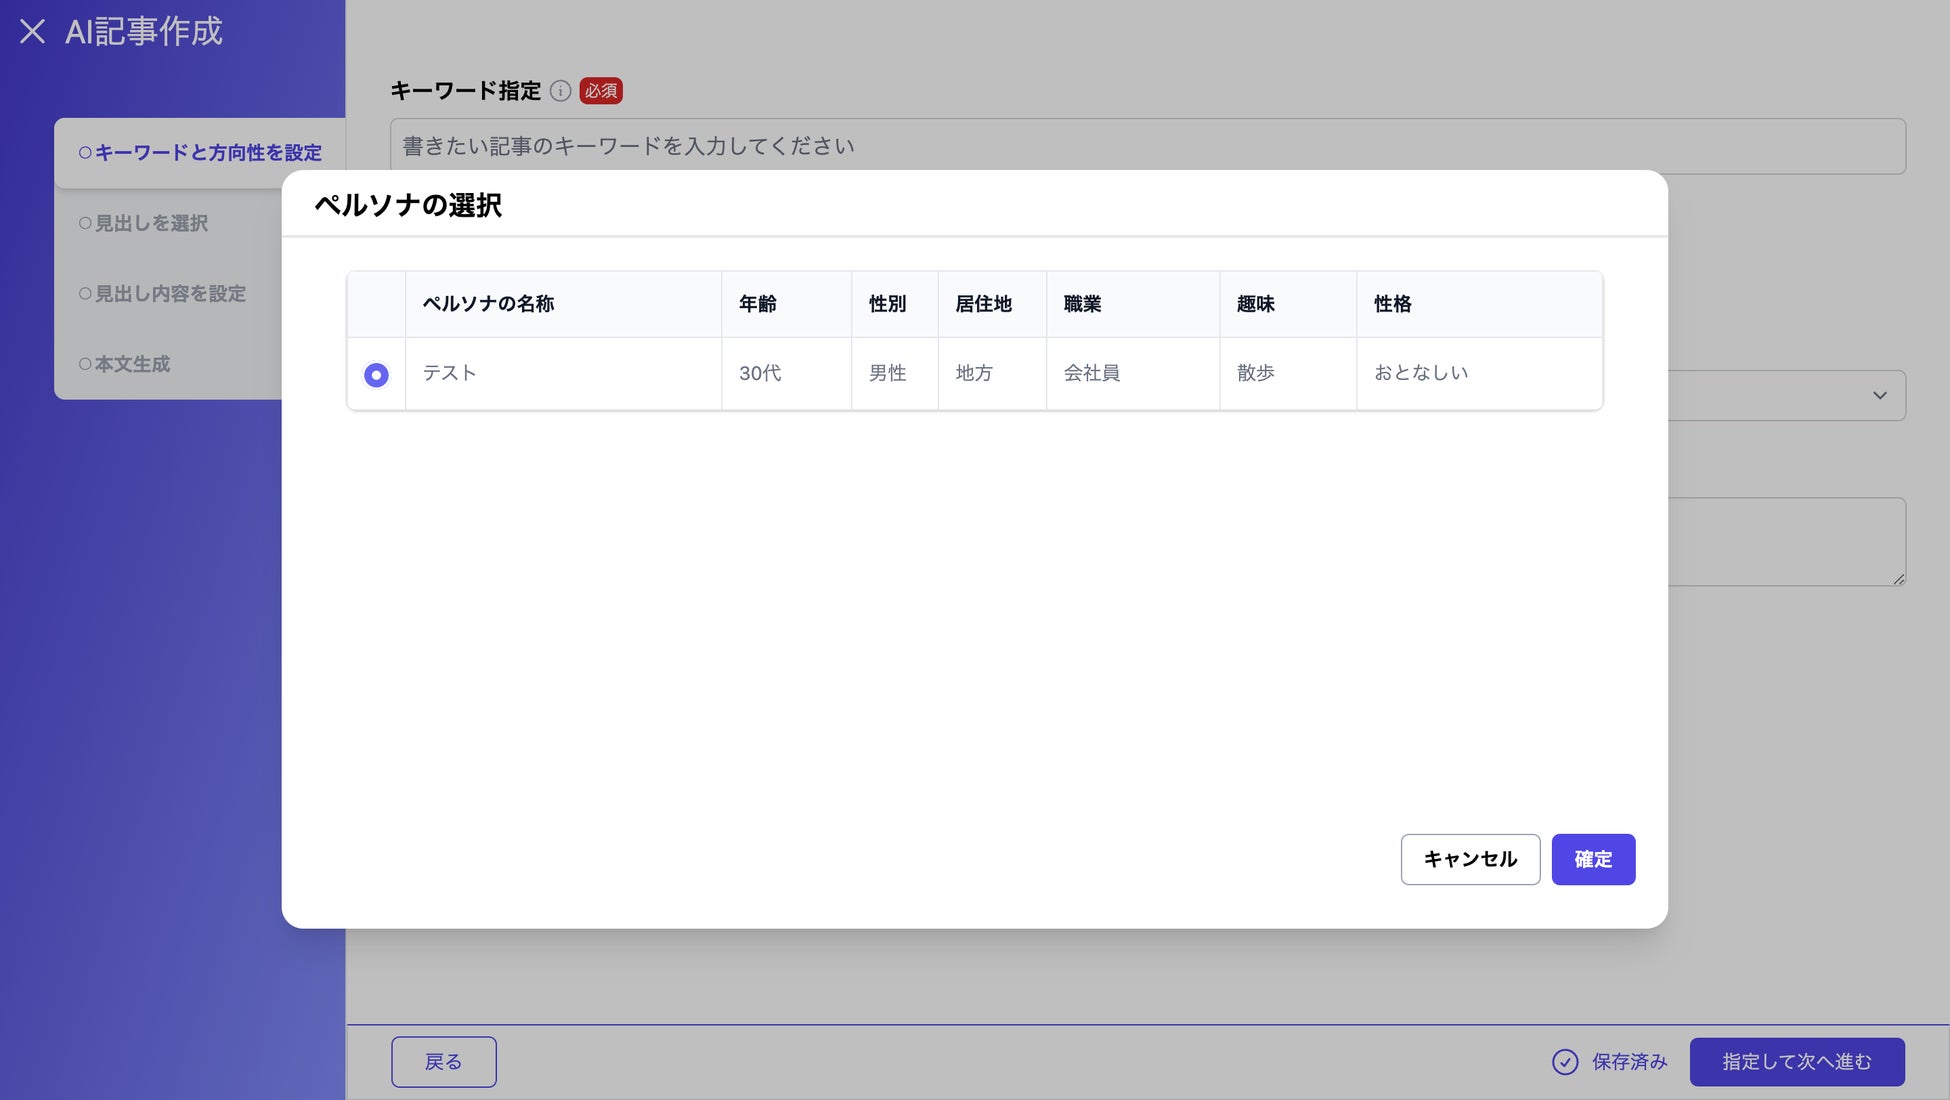The image size is (1950, 1100).
Task: Click the ペルソナの名称 column header
Action: point(488,304)
